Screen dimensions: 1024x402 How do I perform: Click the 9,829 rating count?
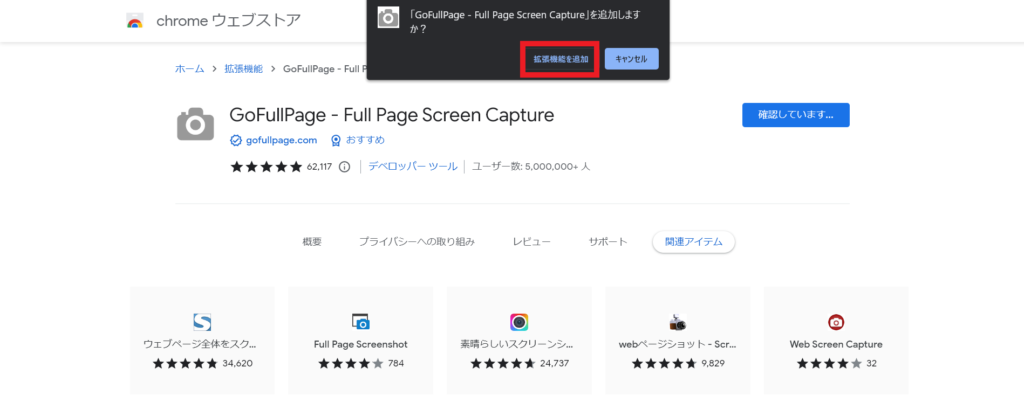712,363
